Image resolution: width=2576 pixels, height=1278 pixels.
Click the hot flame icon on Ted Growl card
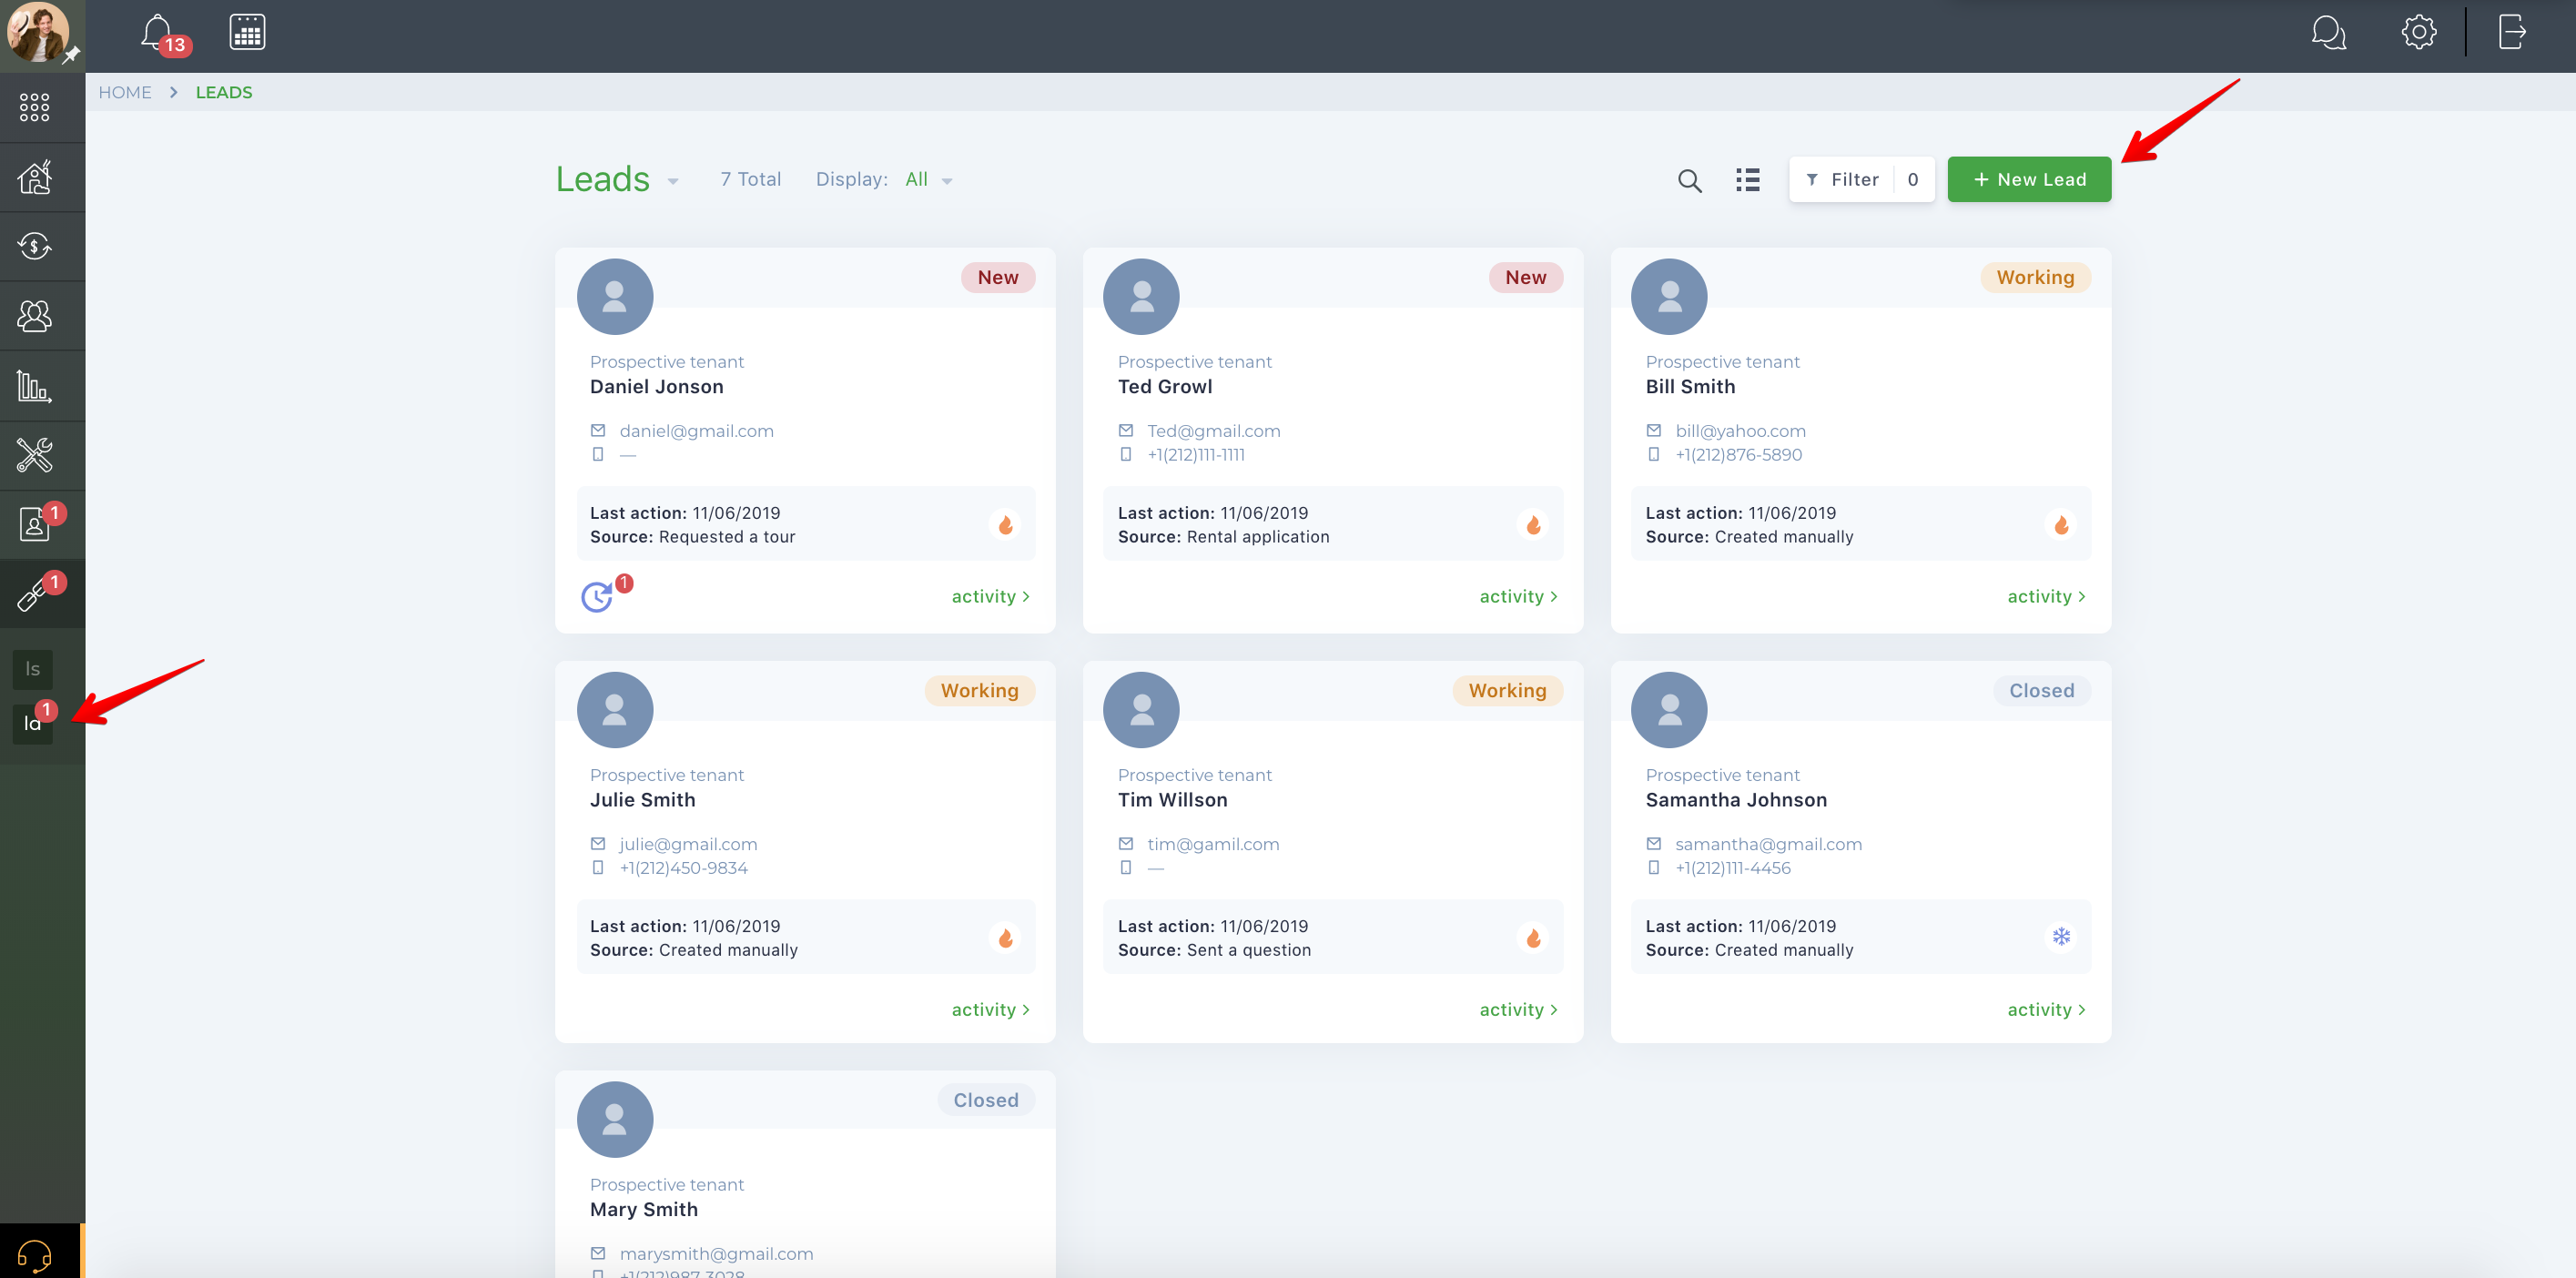click(x=1533, y=525)
